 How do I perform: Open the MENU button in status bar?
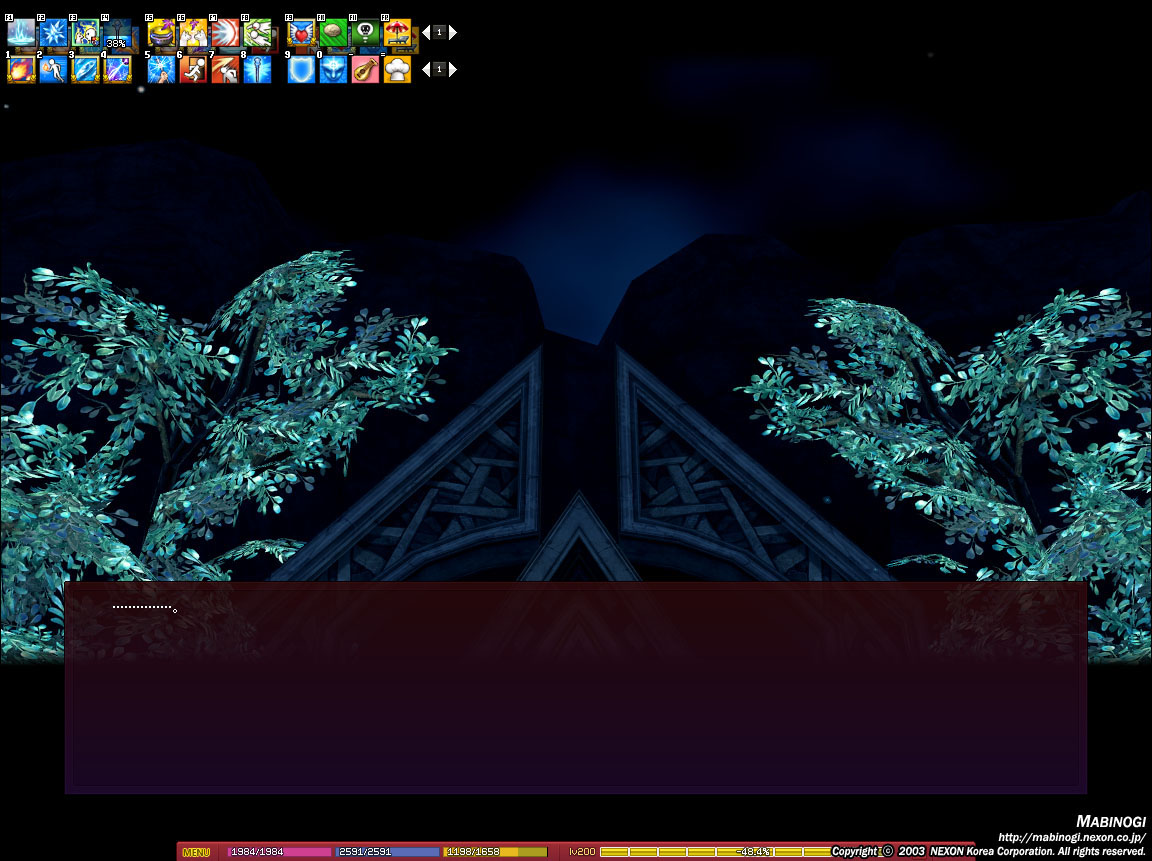point(196,852)
